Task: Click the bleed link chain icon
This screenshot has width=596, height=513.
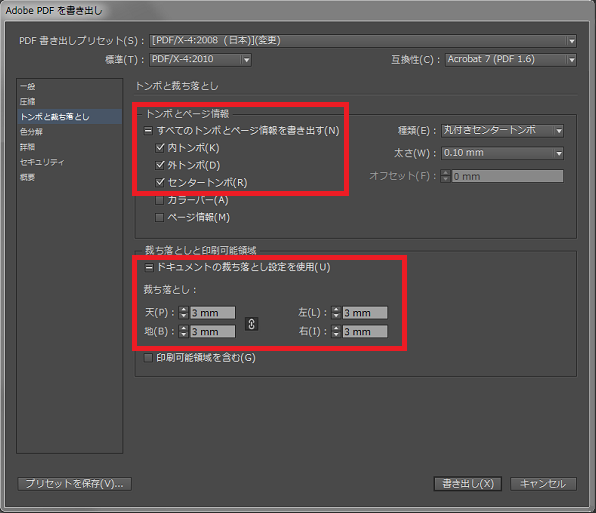Action: 251,324
